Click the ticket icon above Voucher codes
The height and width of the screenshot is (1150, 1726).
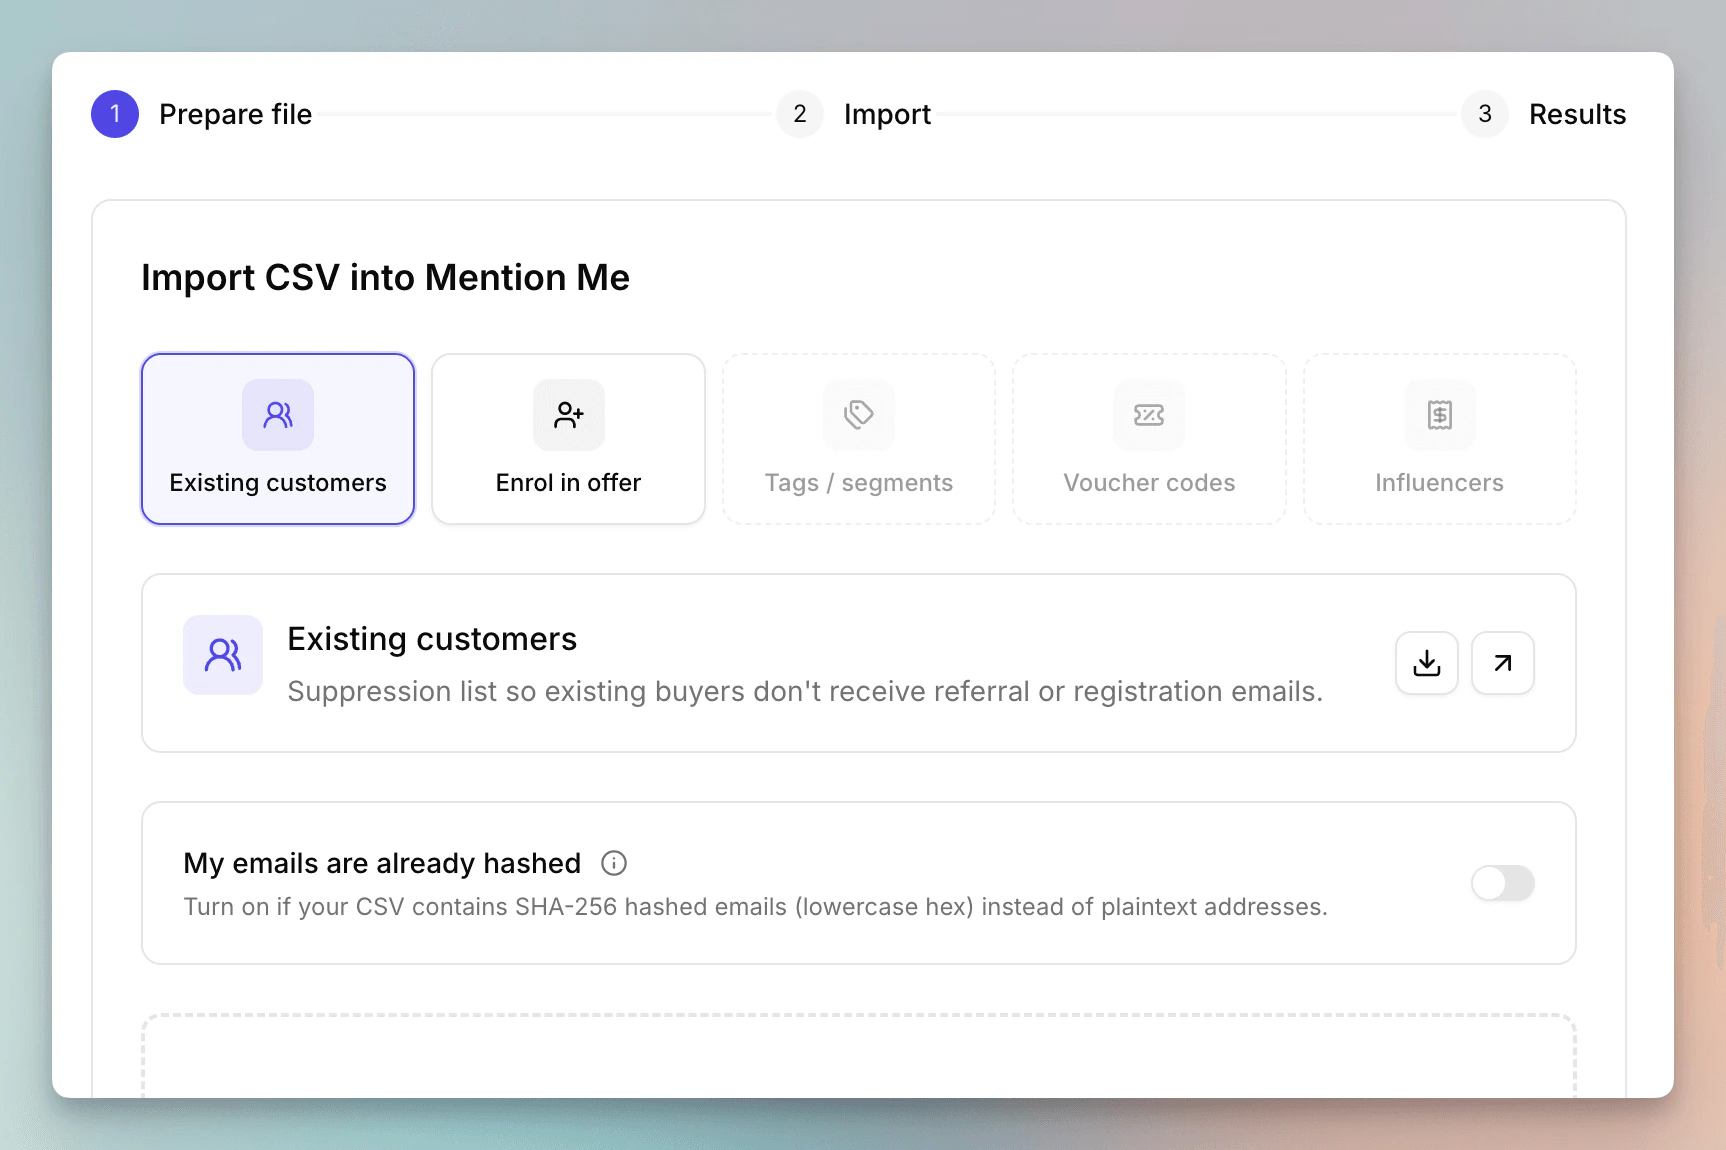[1149, 415]
